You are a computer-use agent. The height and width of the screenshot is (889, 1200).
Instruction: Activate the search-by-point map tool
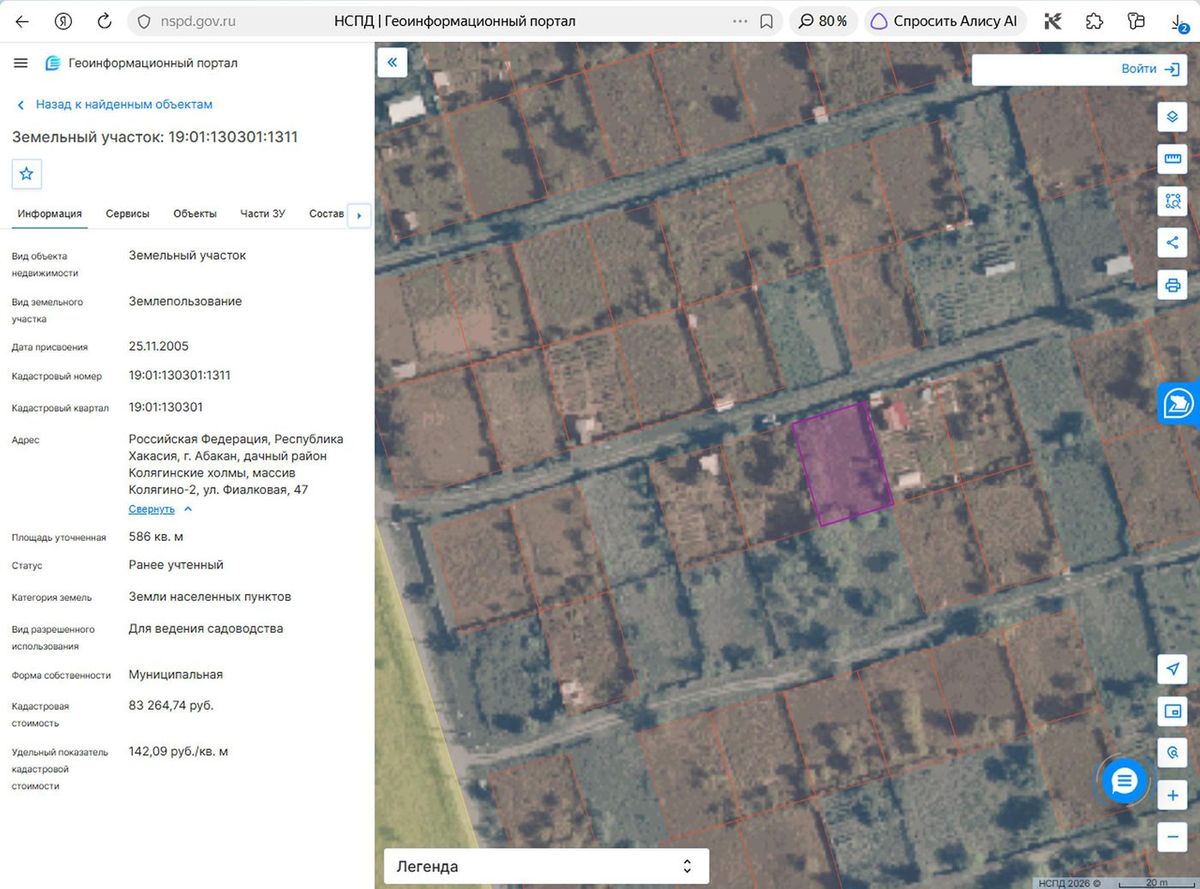pos(1172,753)
